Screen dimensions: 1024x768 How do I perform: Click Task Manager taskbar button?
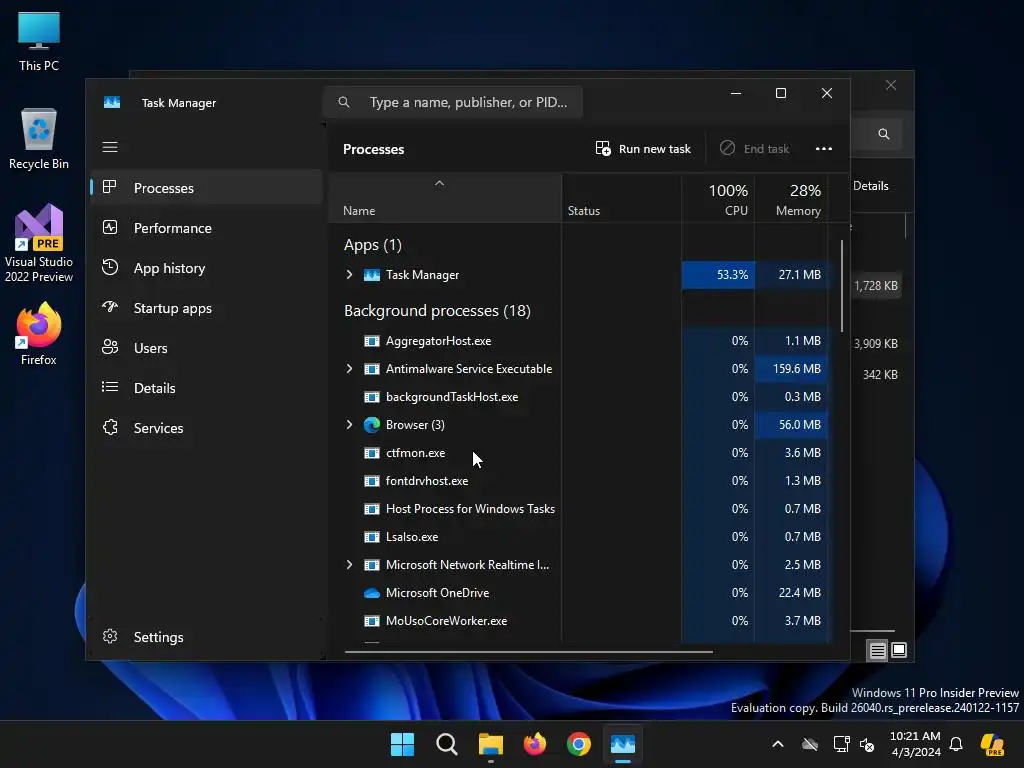[623, 744]
